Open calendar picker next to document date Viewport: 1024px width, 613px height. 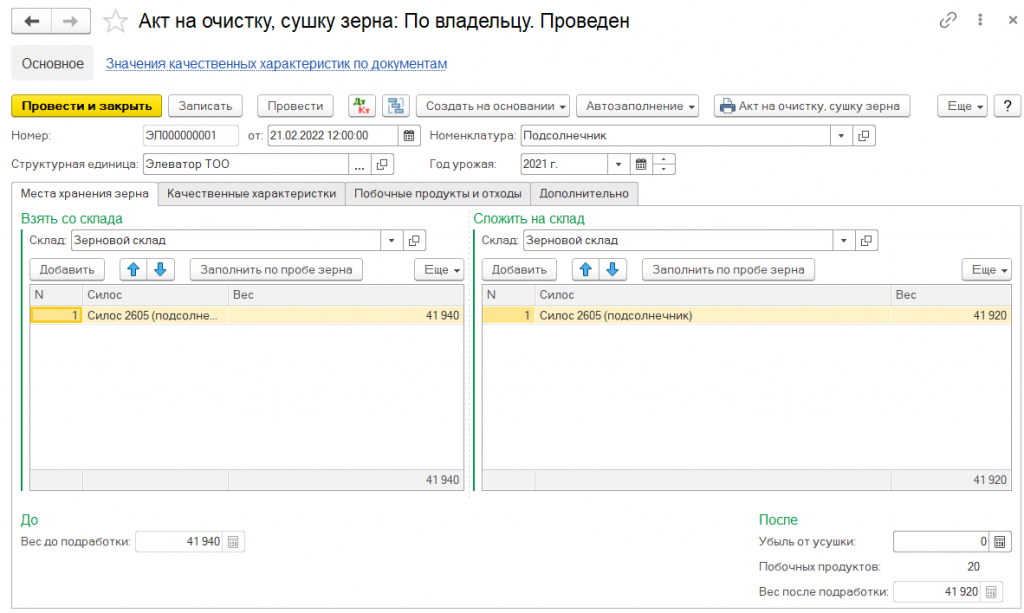click(x=408, y=135)
